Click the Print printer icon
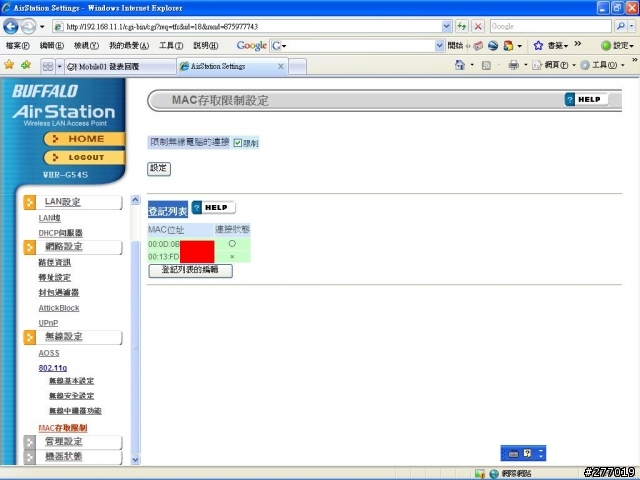 pos(513,65)
